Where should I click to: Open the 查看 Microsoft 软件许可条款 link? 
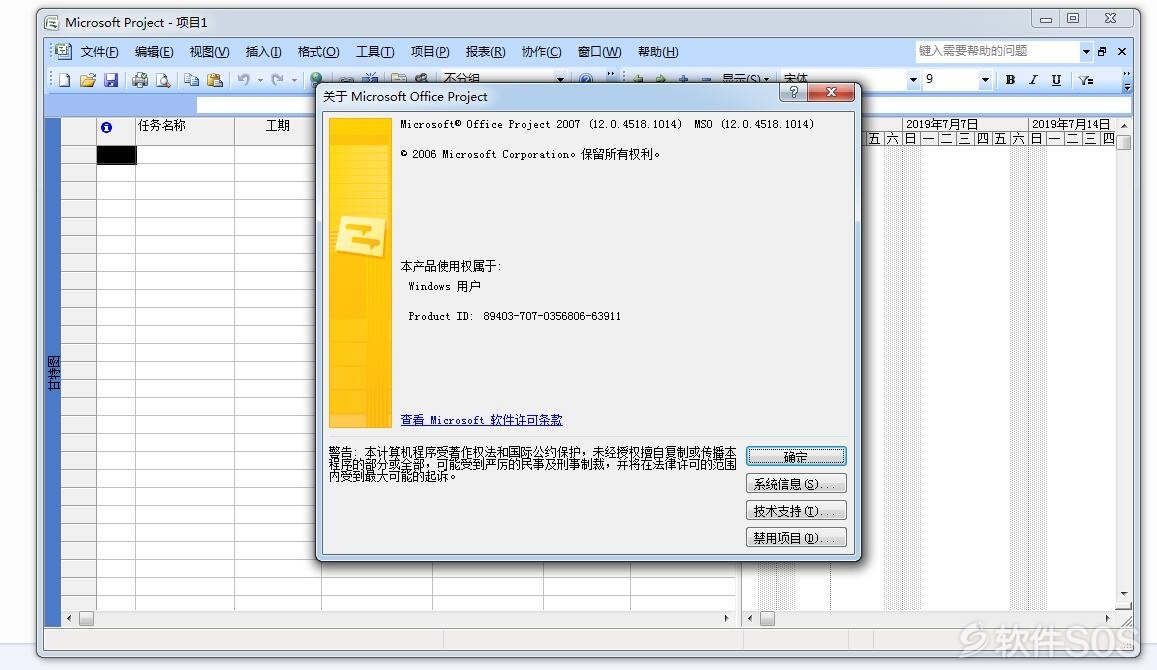point(481,420)
